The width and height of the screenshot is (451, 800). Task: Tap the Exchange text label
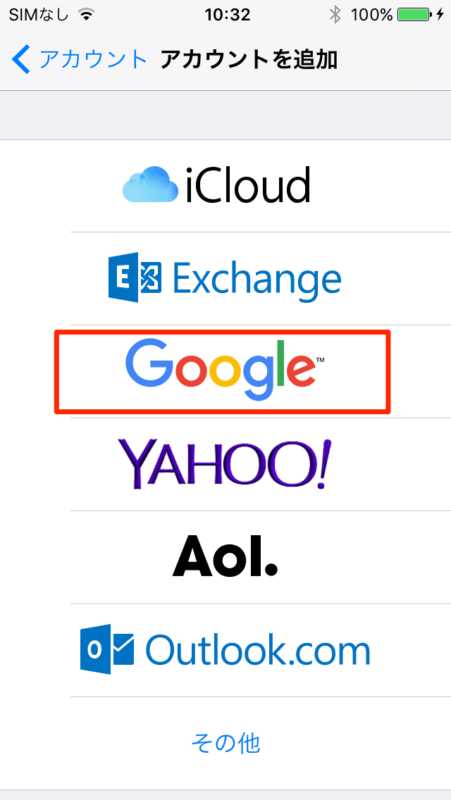point(257,279)
